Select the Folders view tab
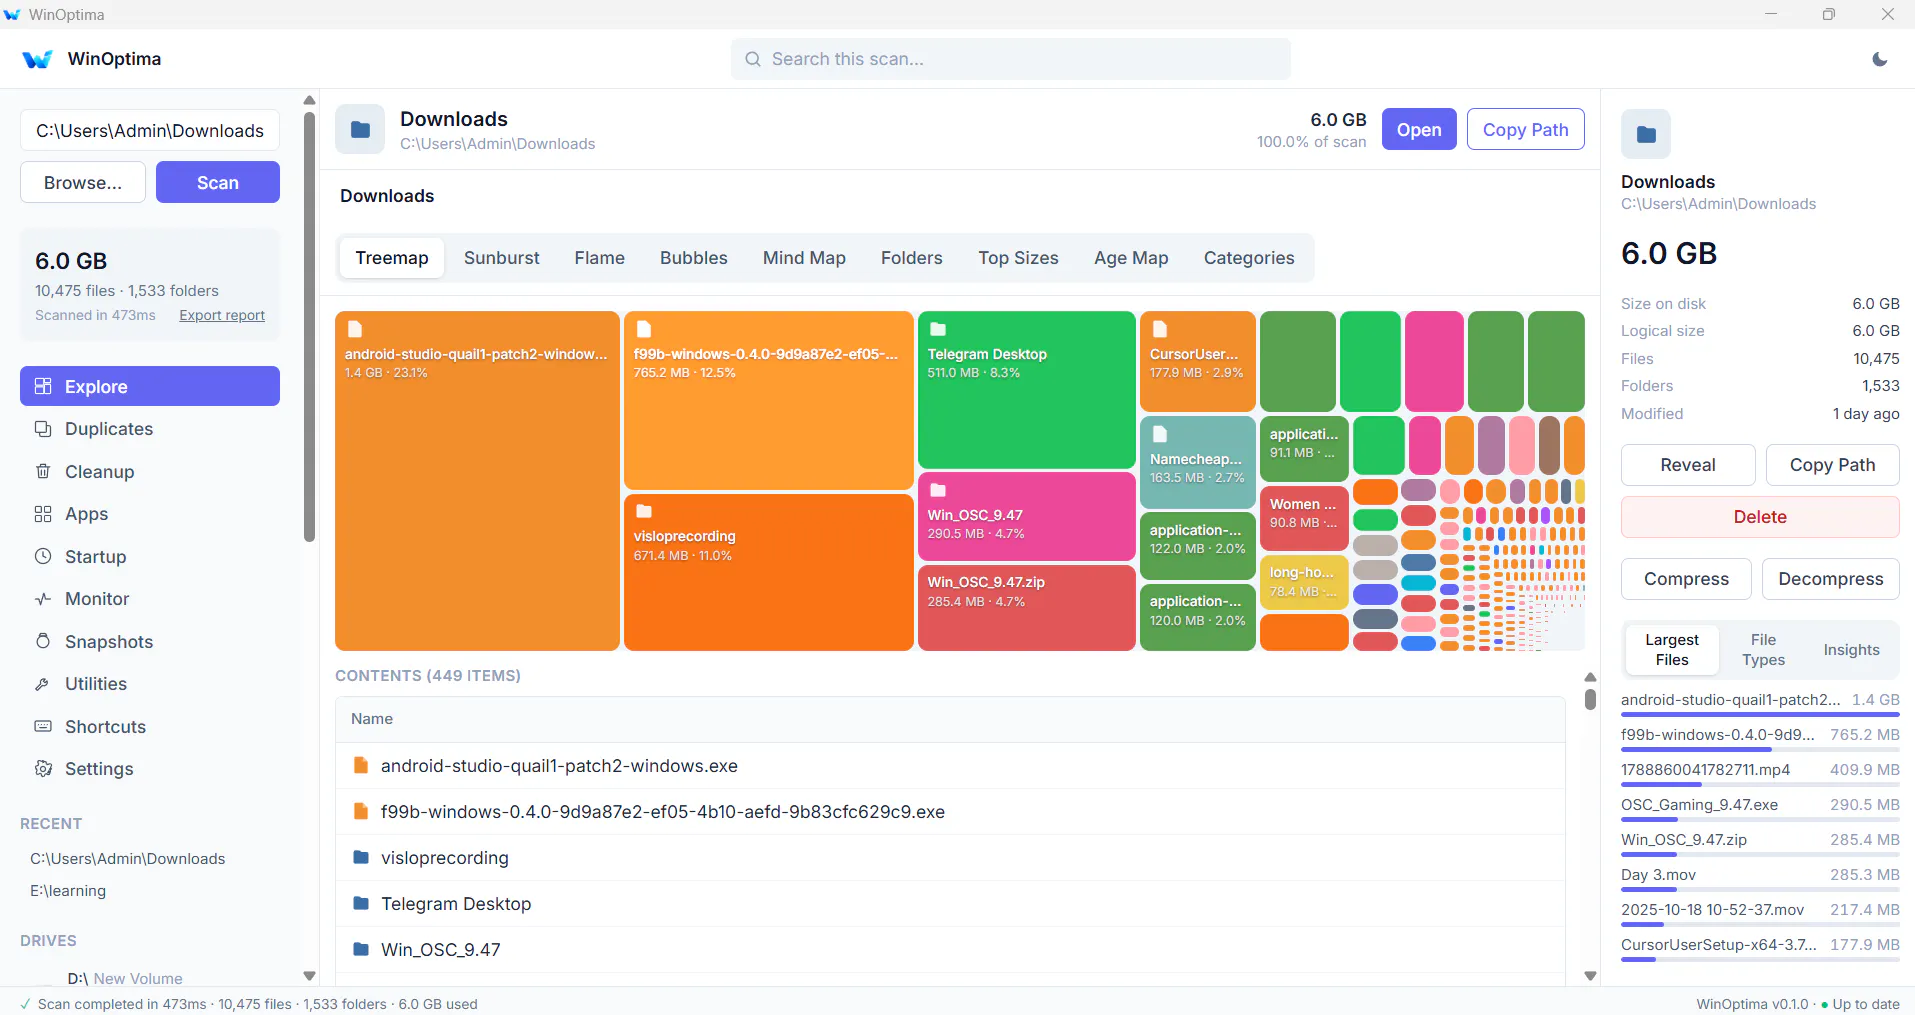1915x1015 pixels. [912, 258]
